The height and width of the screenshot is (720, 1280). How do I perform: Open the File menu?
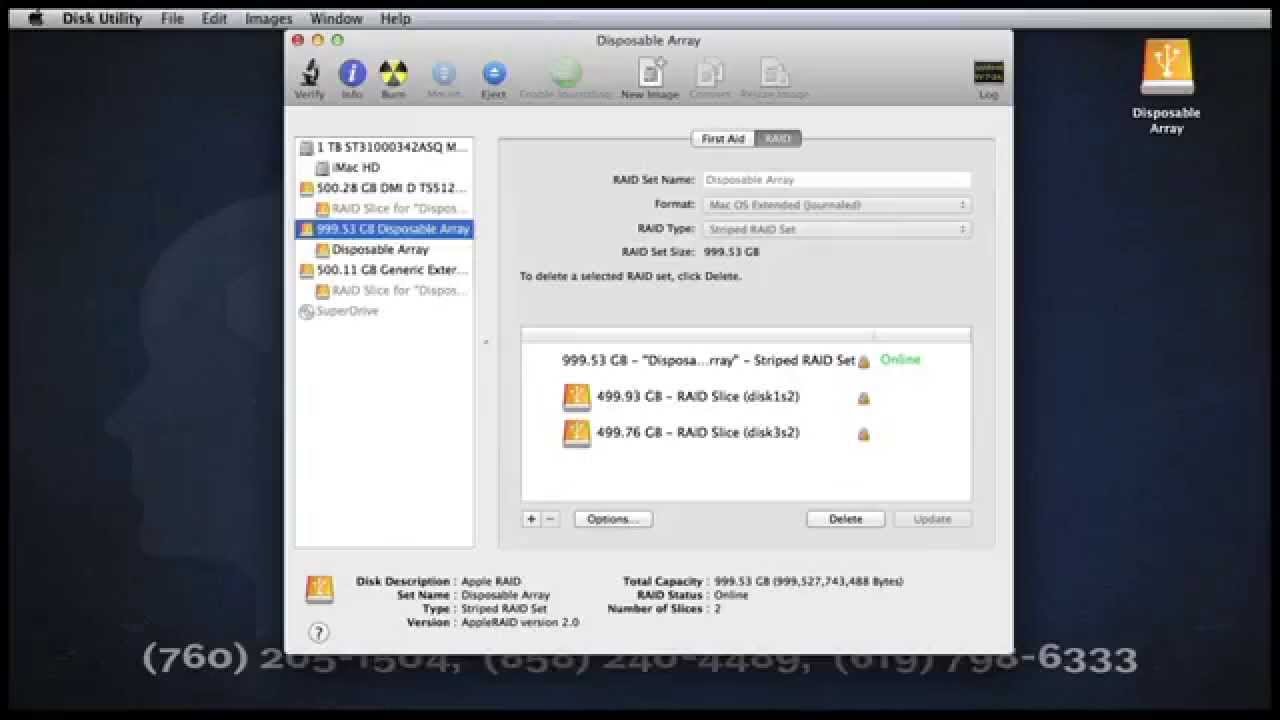(172, 18)
